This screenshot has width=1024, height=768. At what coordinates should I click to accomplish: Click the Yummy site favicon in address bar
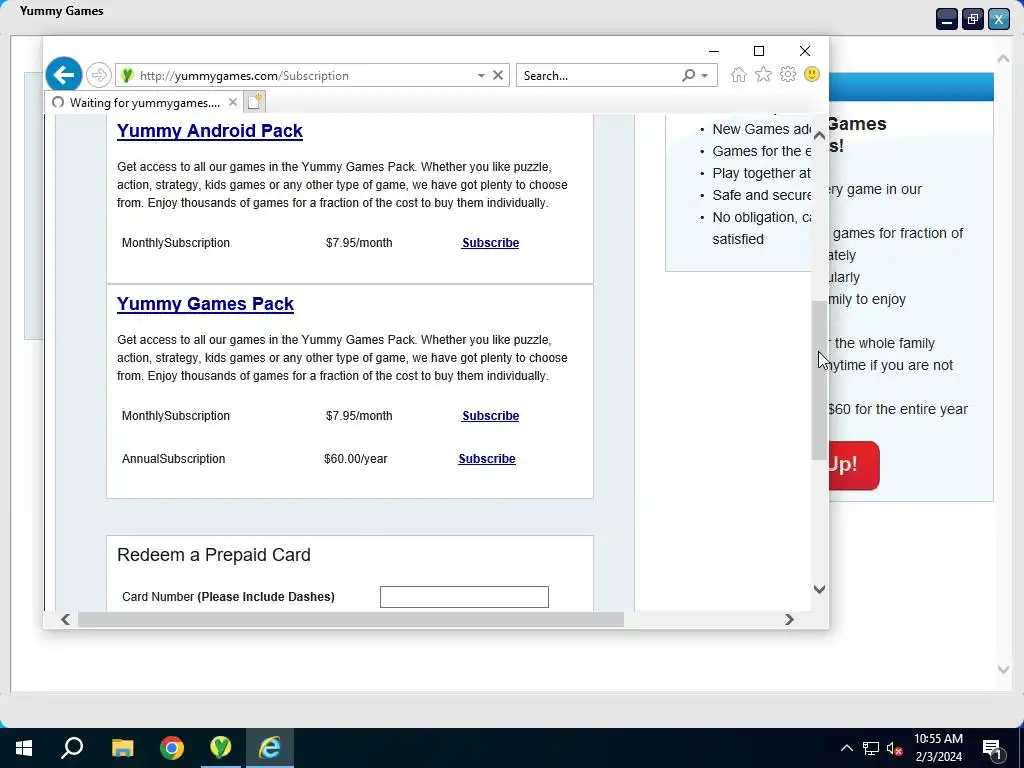[x=127, y=76]
